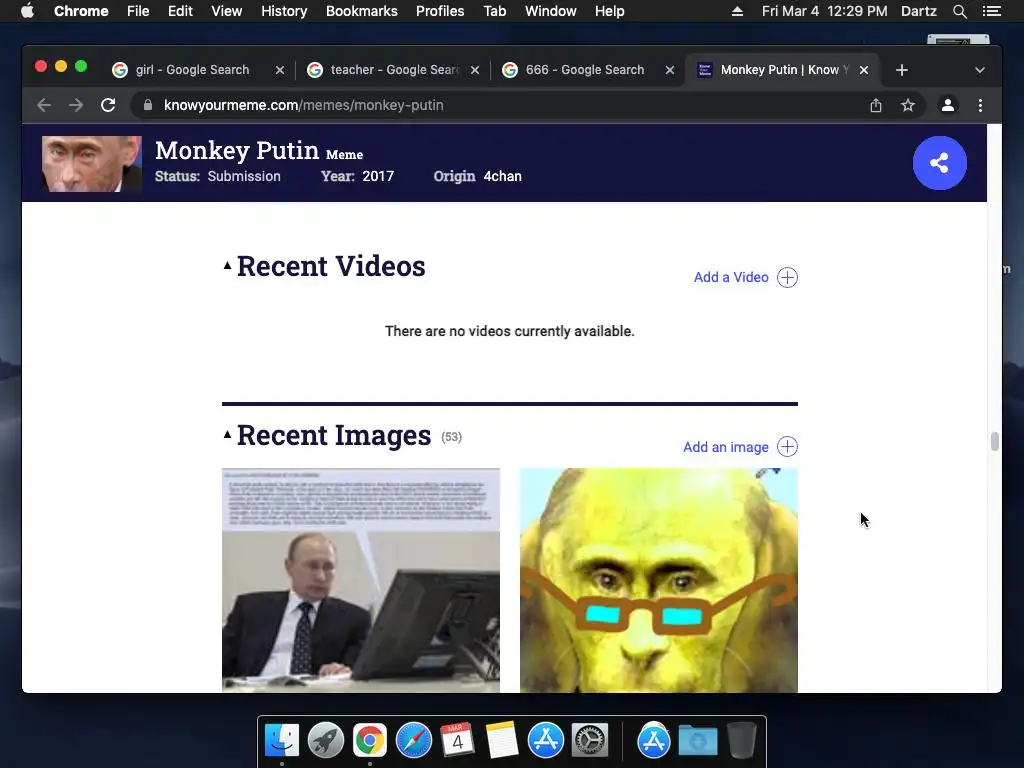Click the page vertical scrollbar thumb
Image resolution: width=1024 pixels, height=768 pixels.
click(994, 441)
